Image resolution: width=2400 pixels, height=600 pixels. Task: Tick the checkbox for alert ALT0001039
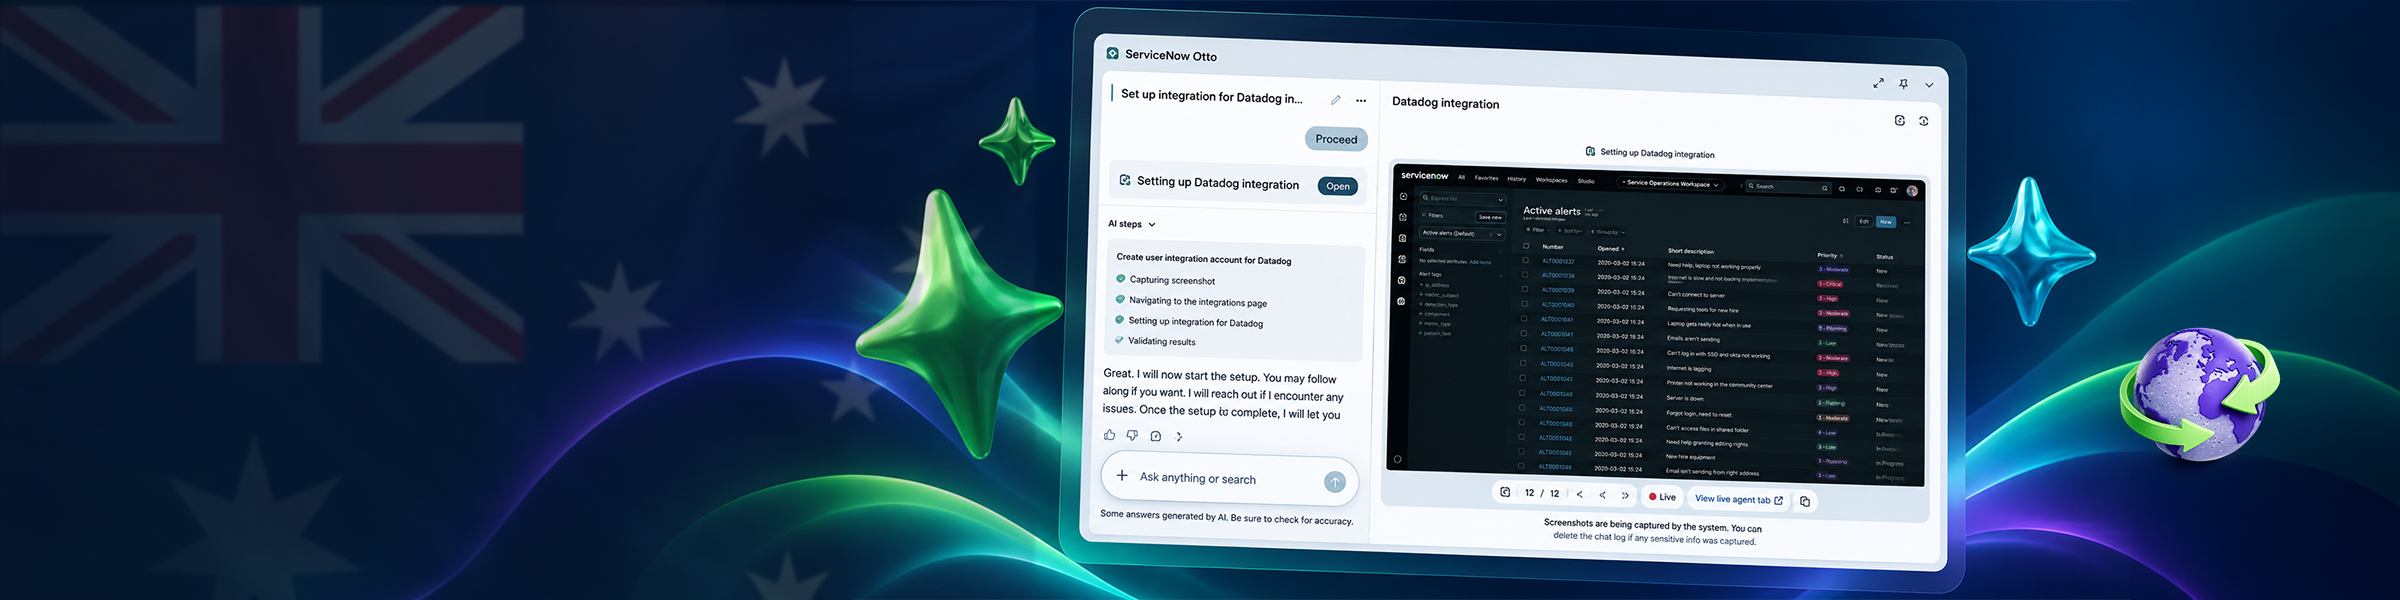(1524, 289)
